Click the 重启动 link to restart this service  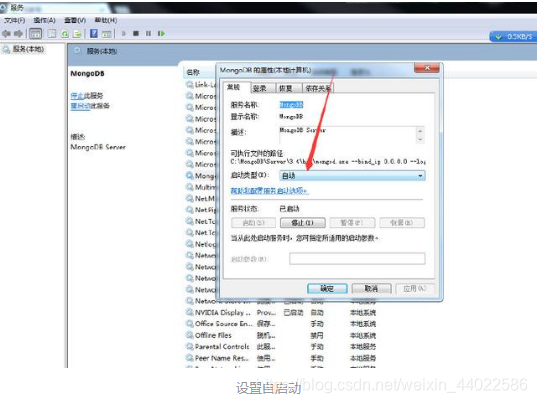(80, 105)
